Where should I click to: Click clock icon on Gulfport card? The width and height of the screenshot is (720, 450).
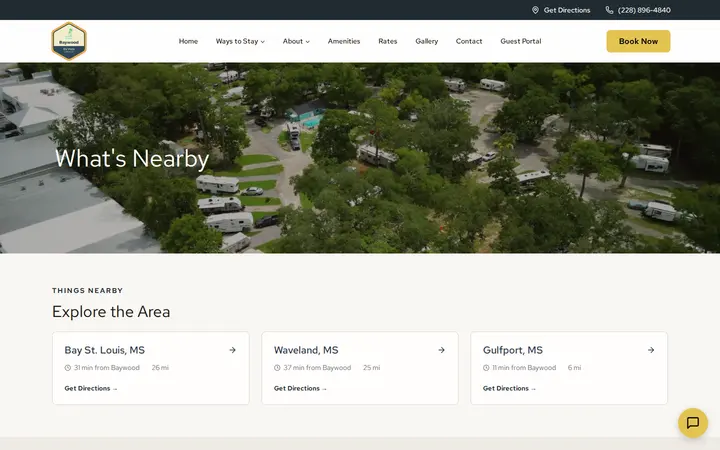click(x=486, y=368)
